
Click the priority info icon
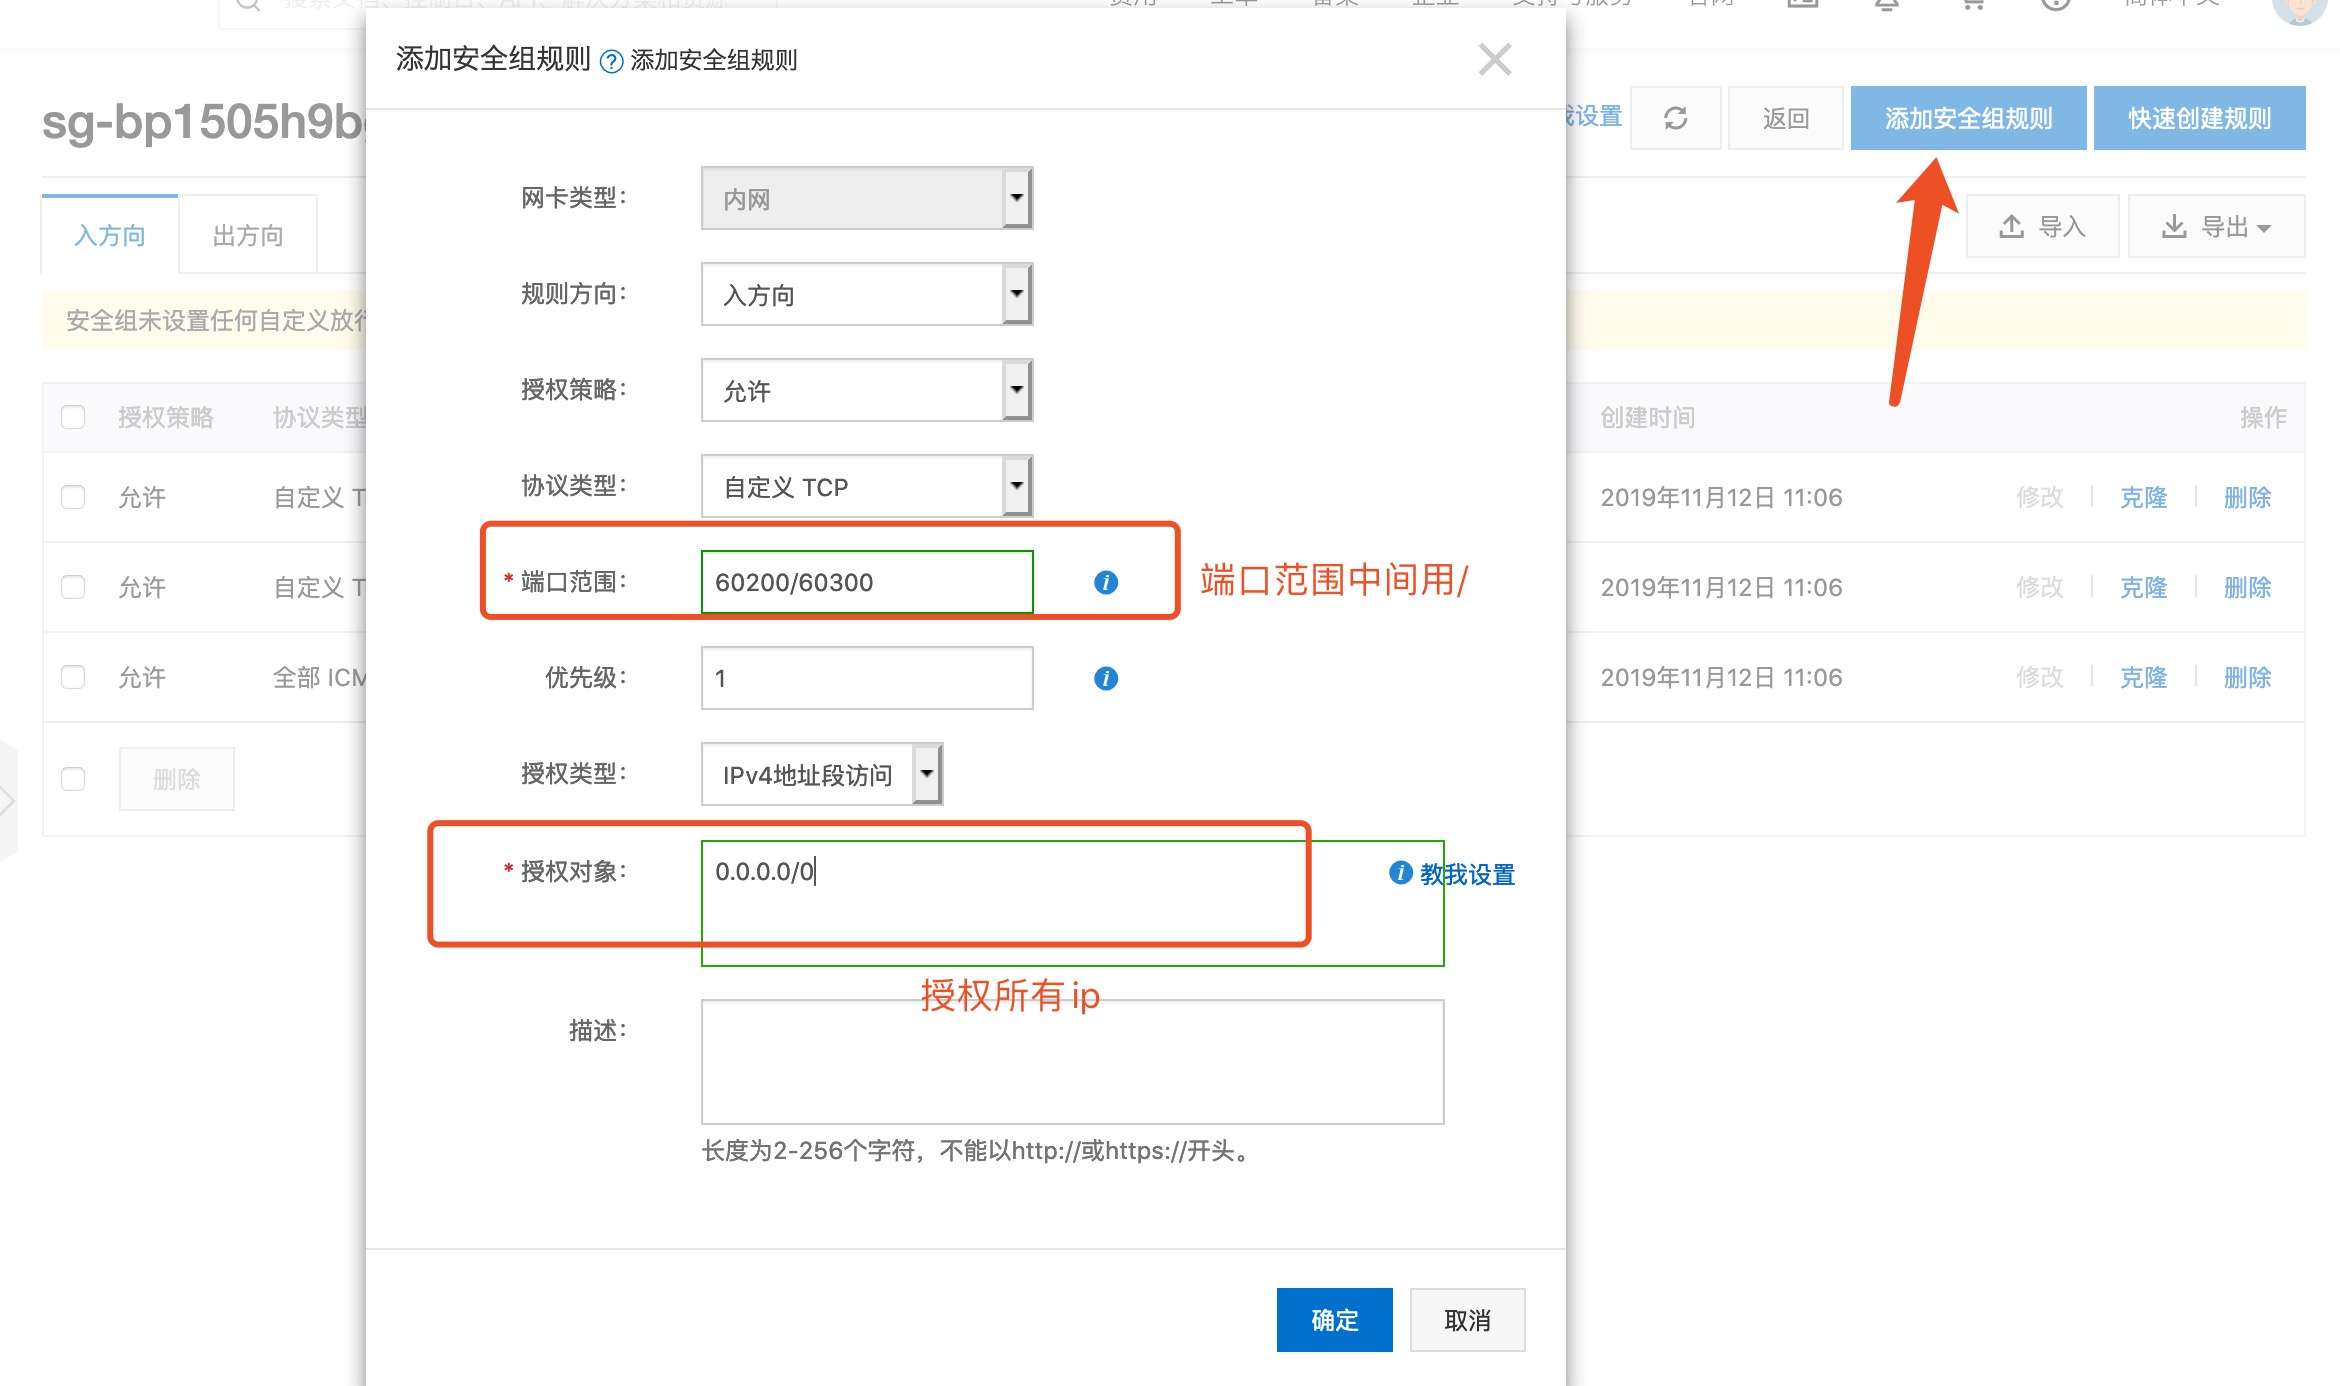(1105, 678)
